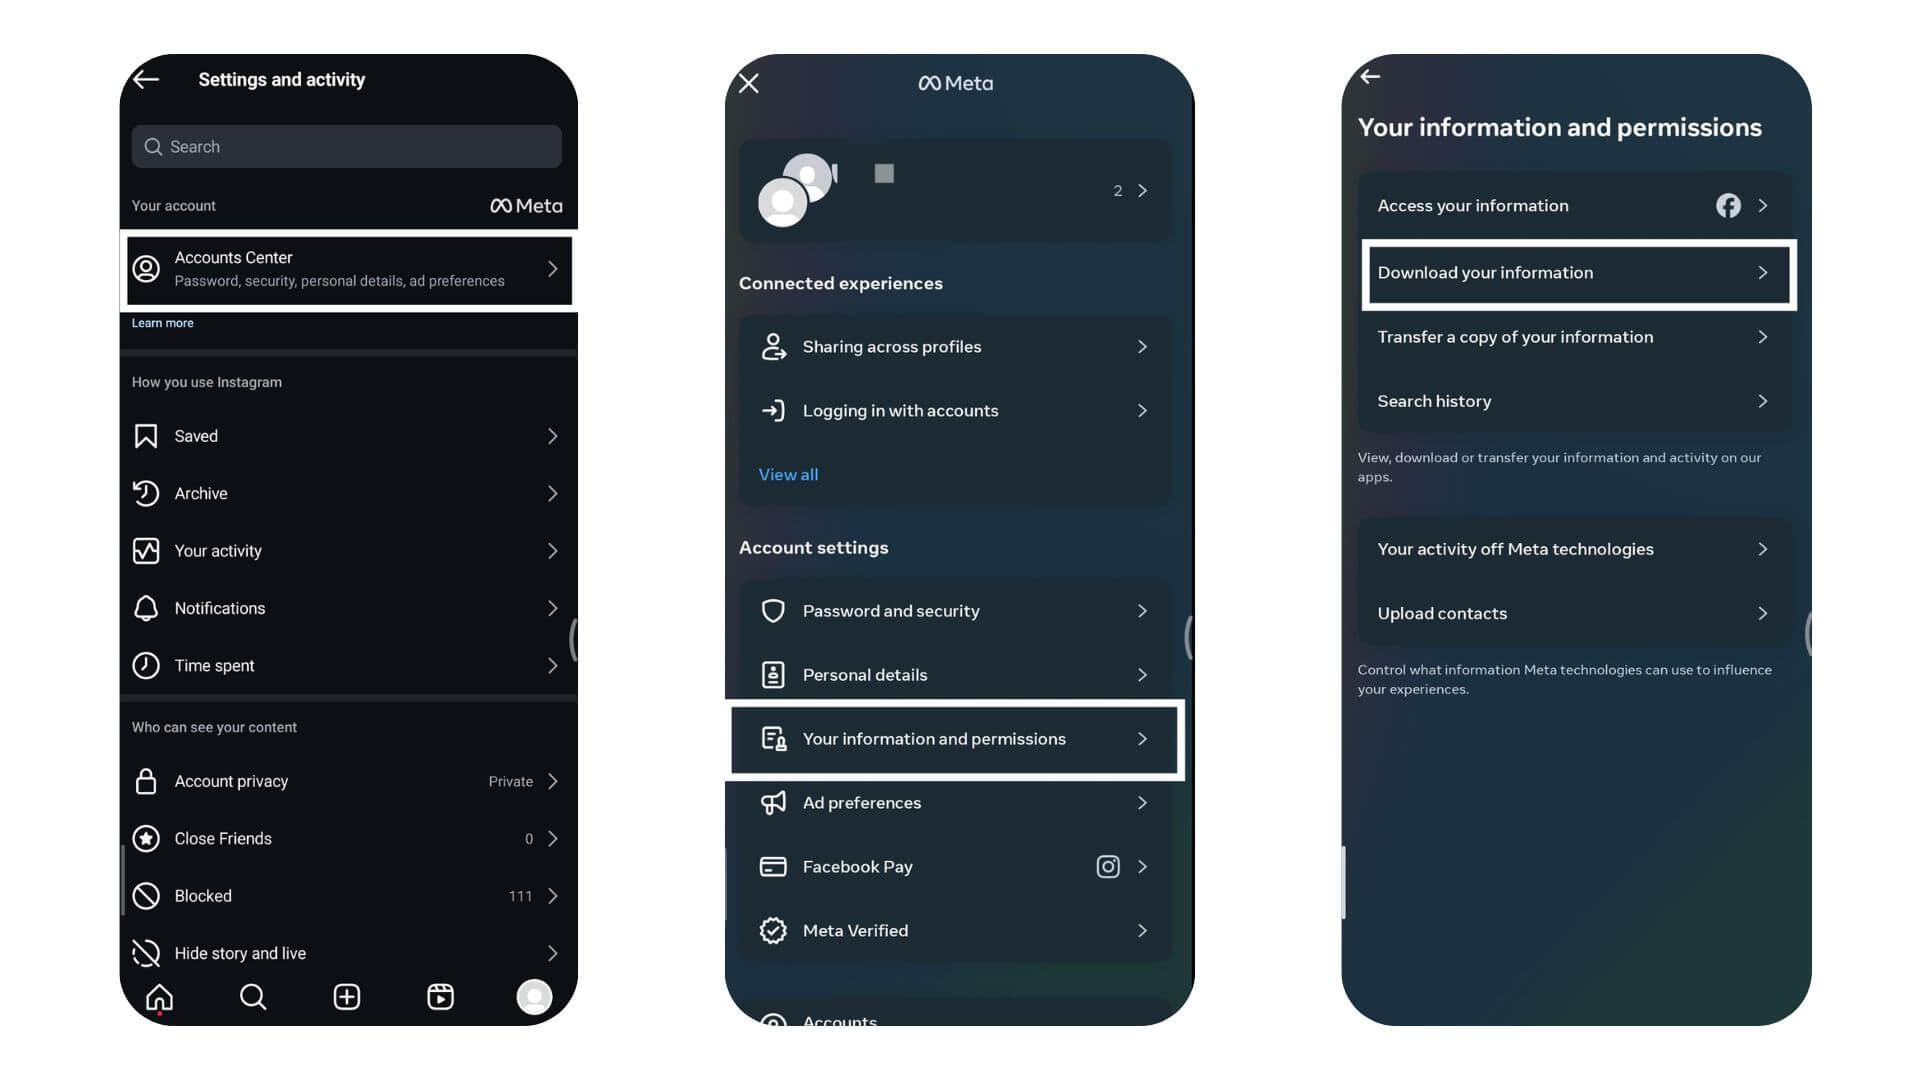Screen dimensions: 1920x1080
Task: Open Archive section
Action: click(x=347, y=492)
